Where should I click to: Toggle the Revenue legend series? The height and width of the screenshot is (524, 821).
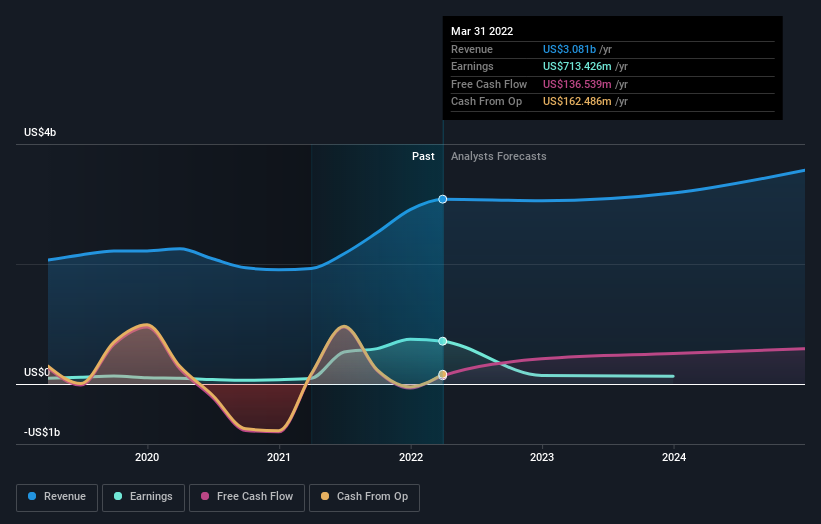point(57,497)
